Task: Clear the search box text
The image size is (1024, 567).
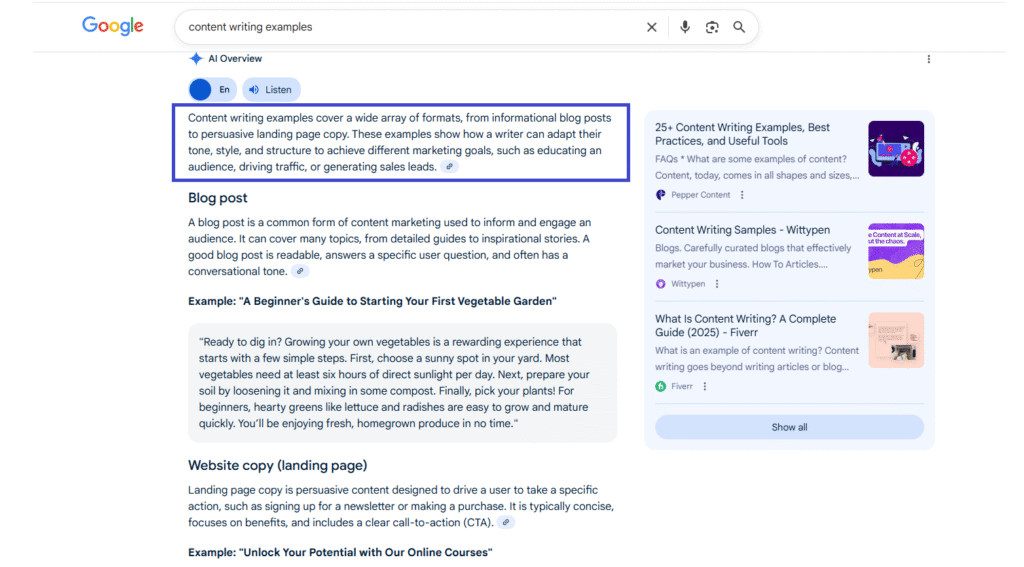Action: click(x=652, y=28)
